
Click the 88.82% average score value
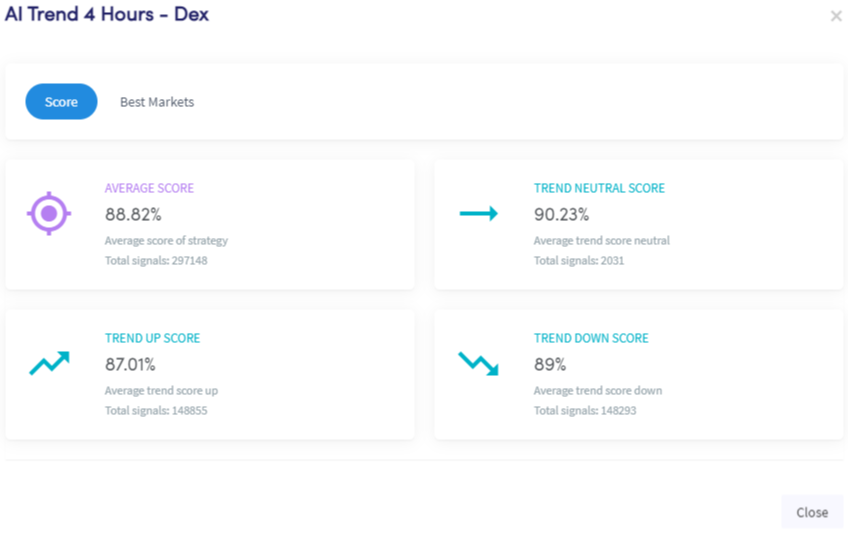pos(133,214)
